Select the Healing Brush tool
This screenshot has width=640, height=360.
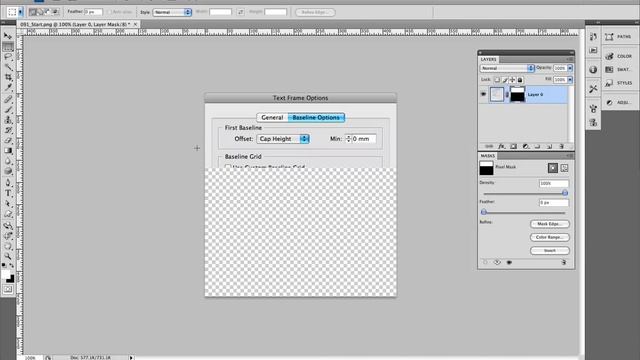point(8,99)
